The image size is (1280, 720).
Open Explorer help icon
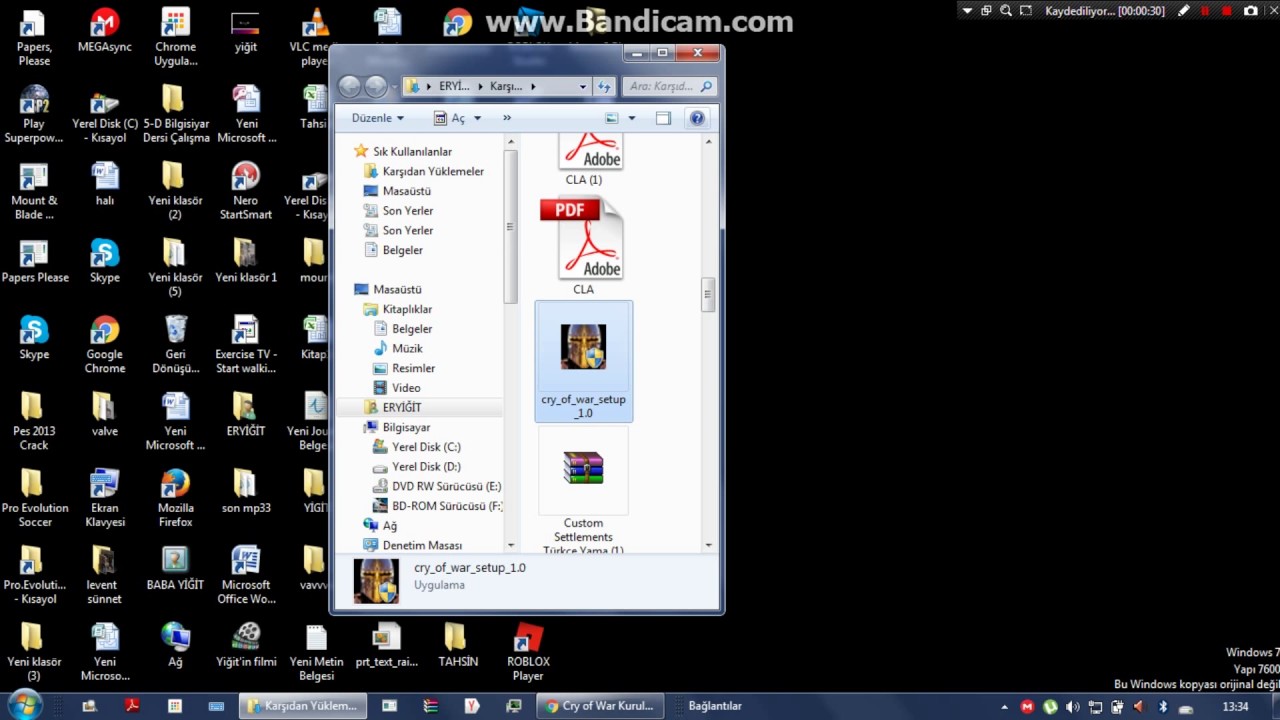pos(697,118)
